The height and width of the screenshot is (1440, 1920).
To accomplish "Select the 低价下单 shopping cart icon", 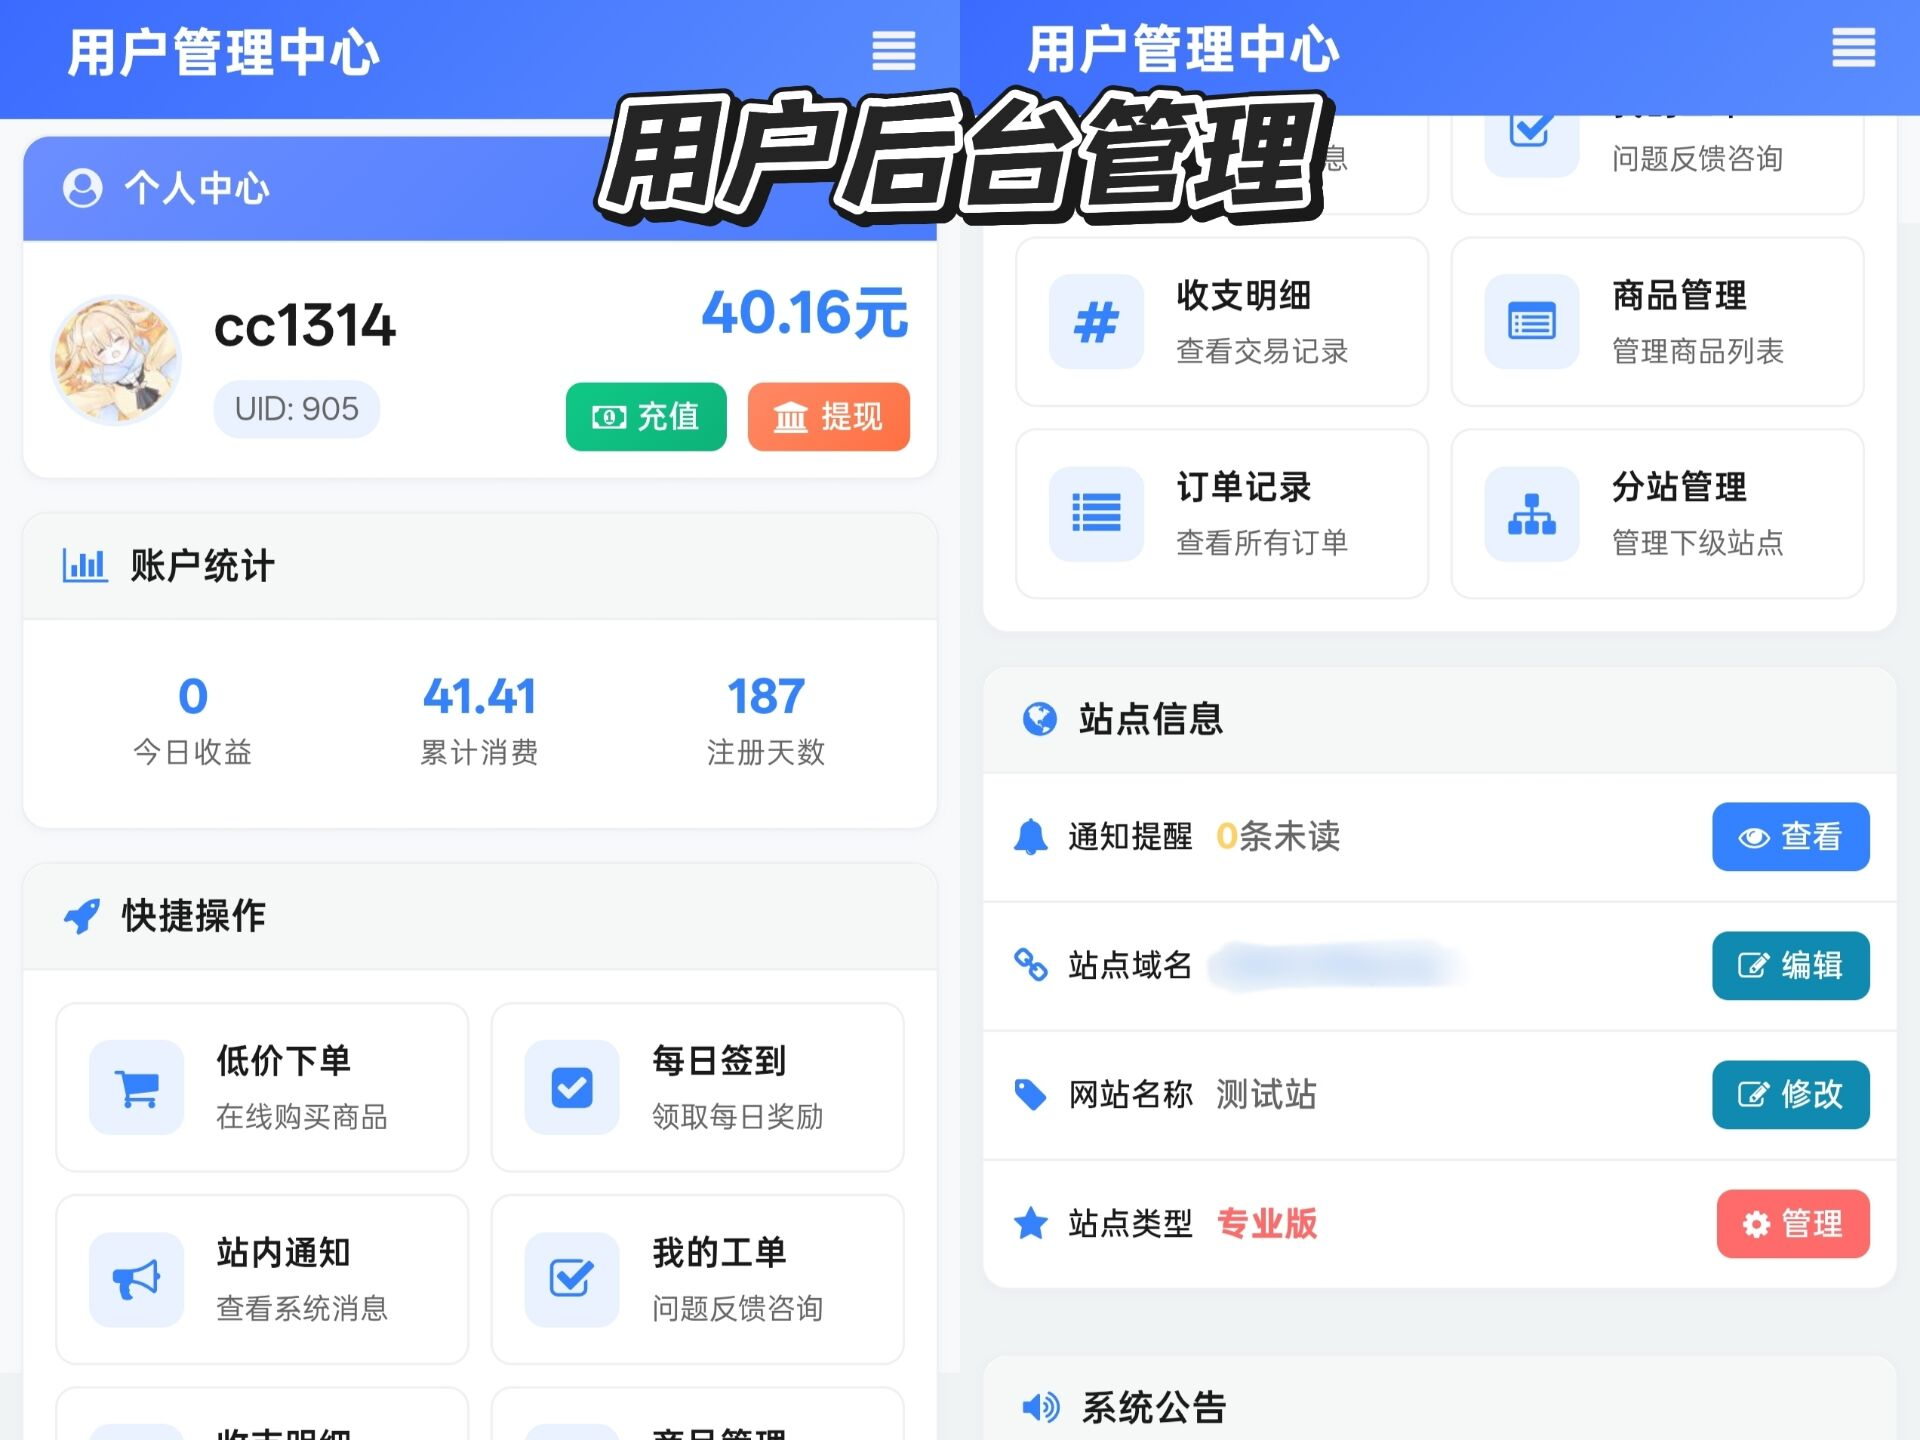I will coord(136,1088).
